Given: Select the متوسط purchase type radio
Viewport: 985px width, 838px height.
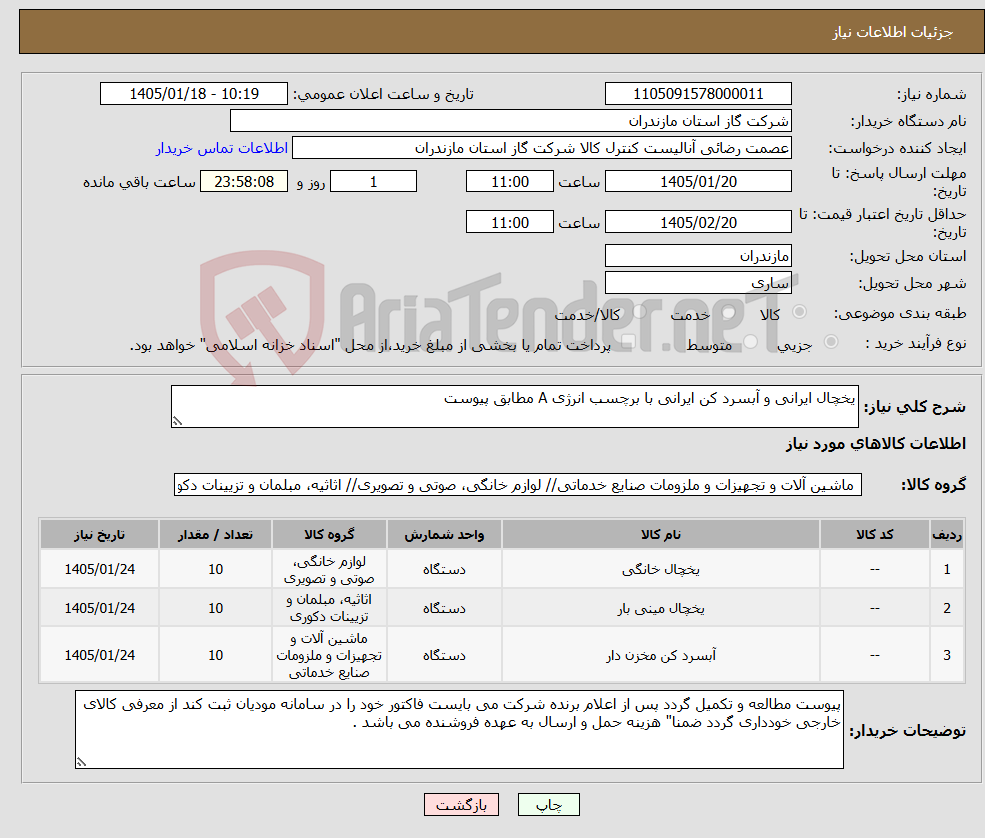Looking at the screenshot, I should point(750,342).
